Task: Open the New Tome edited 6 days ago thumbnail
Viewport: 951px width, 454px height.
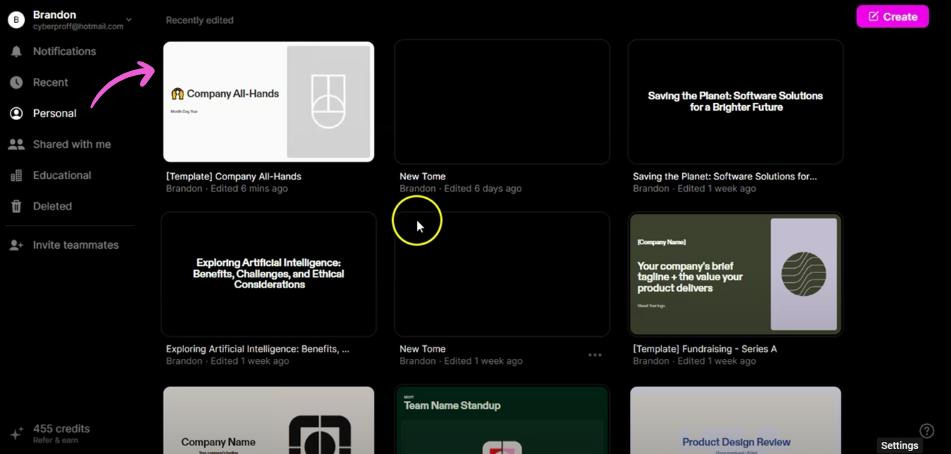Action: click(502, 102)
